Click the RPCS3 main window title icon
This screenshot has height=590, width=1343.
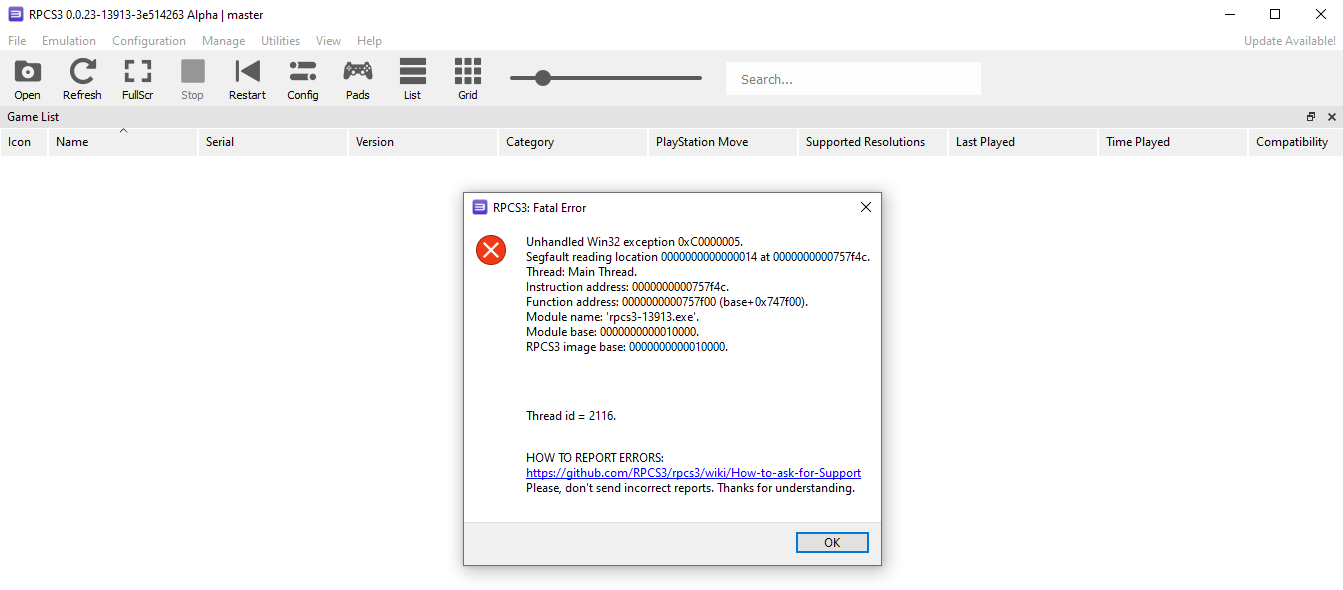pyautogui.click(x=15, y=15)
